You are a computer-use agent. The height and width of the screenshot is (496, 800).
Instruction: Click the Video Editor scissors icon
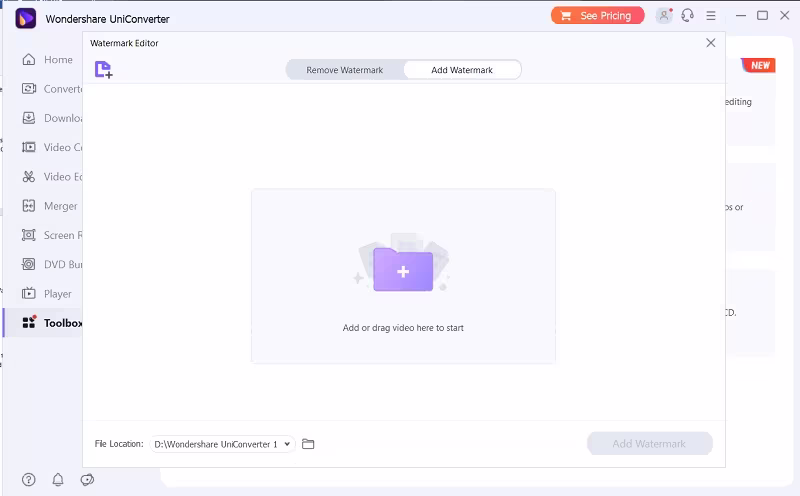29,177
